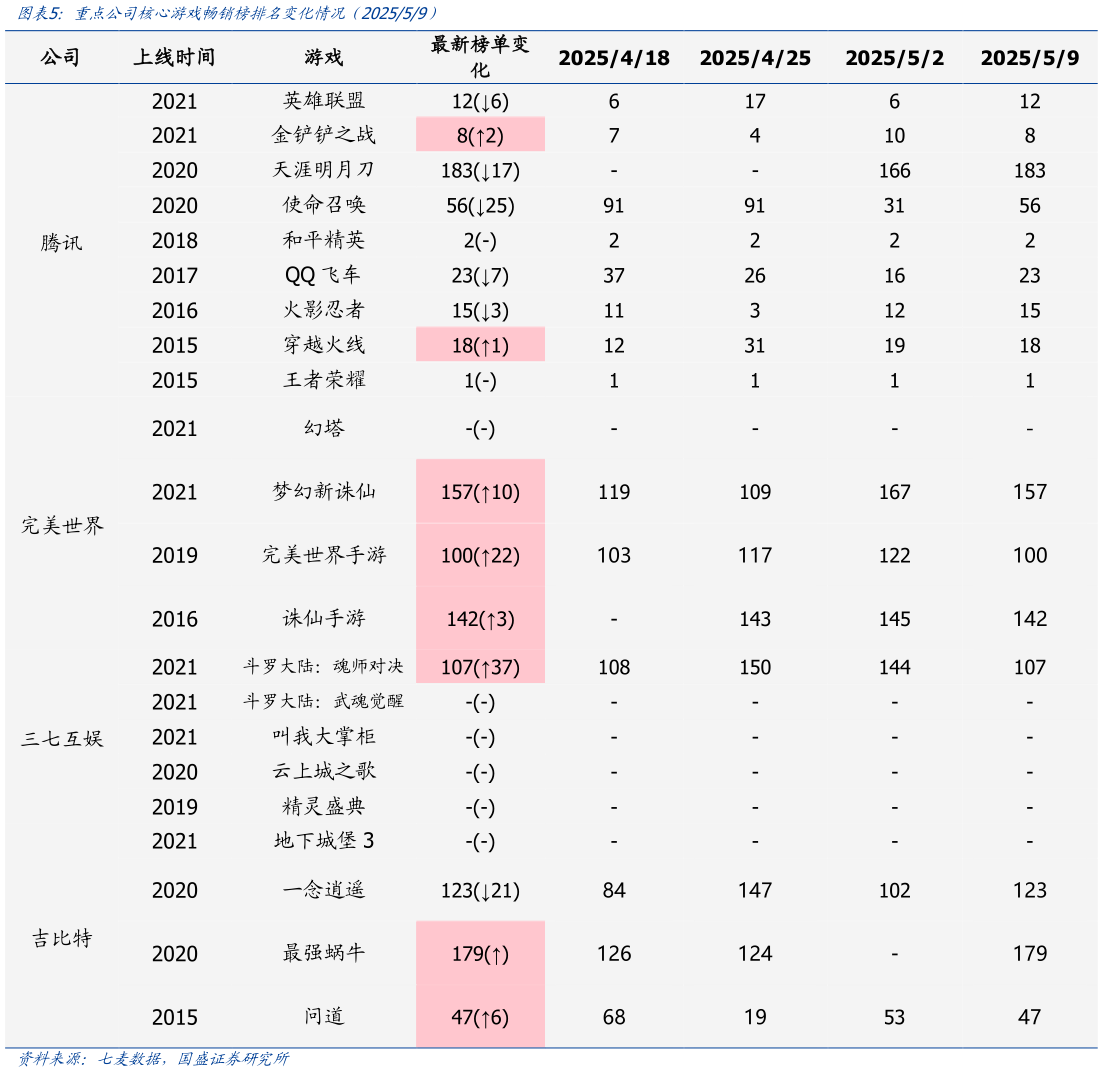Image resolution: width=1103 pixels, height=1072 pixels.
Task: Click the 问道 highlighted rank cell
Action: click(x=480, y=1017)
